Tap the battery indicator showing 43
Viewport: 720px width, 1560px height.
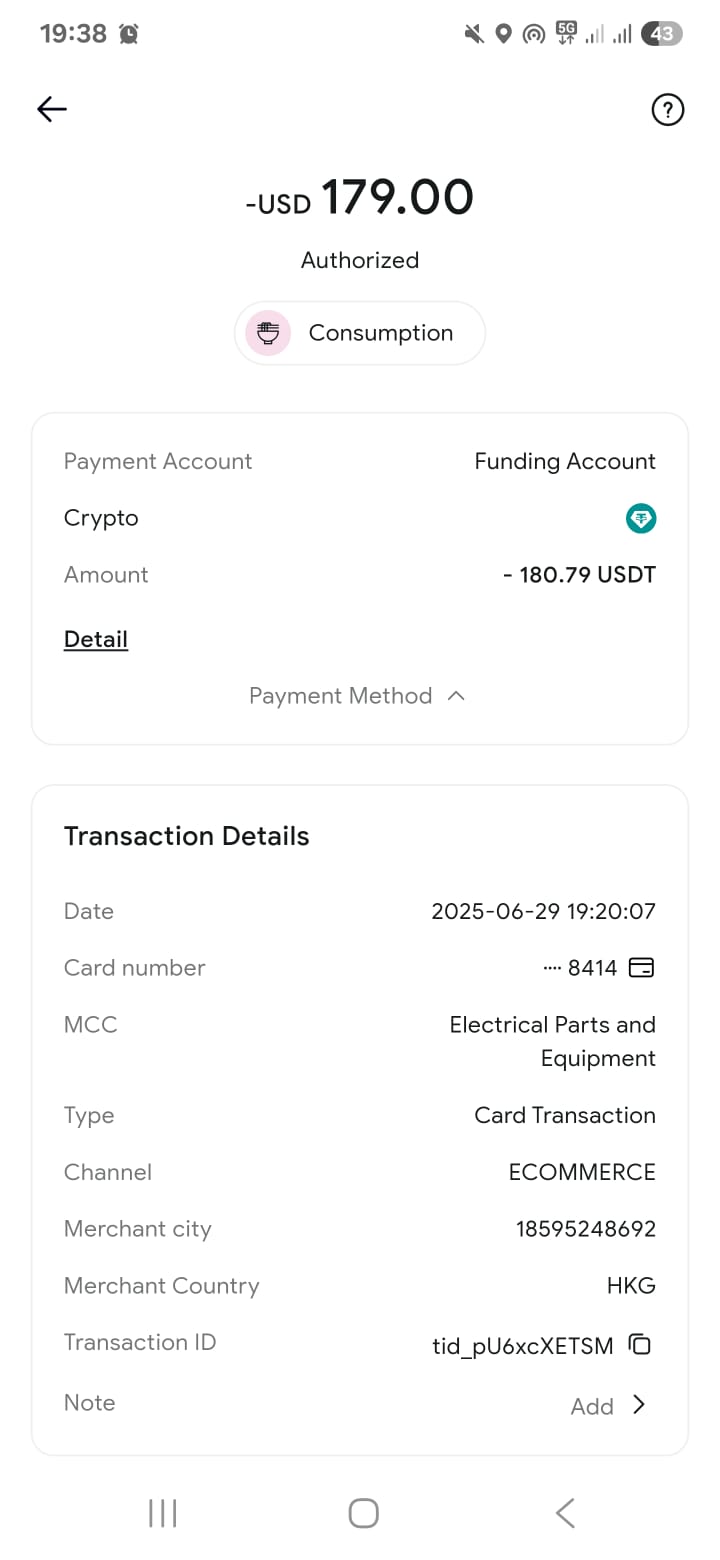661,34
